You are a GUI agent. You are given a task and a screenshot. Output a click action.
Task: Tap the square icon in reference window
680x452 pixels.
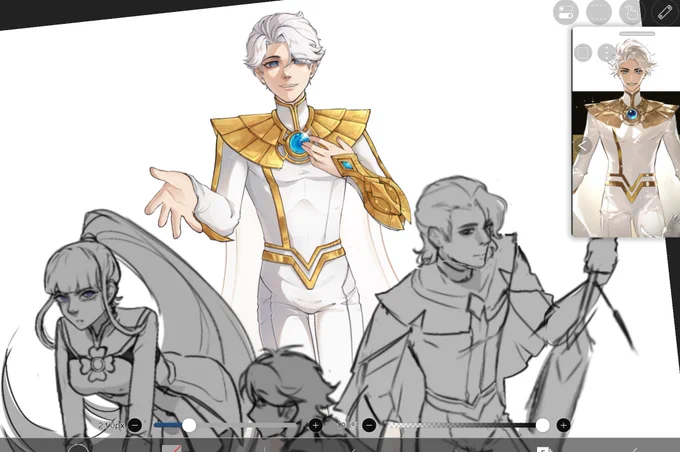pos(583,52)
